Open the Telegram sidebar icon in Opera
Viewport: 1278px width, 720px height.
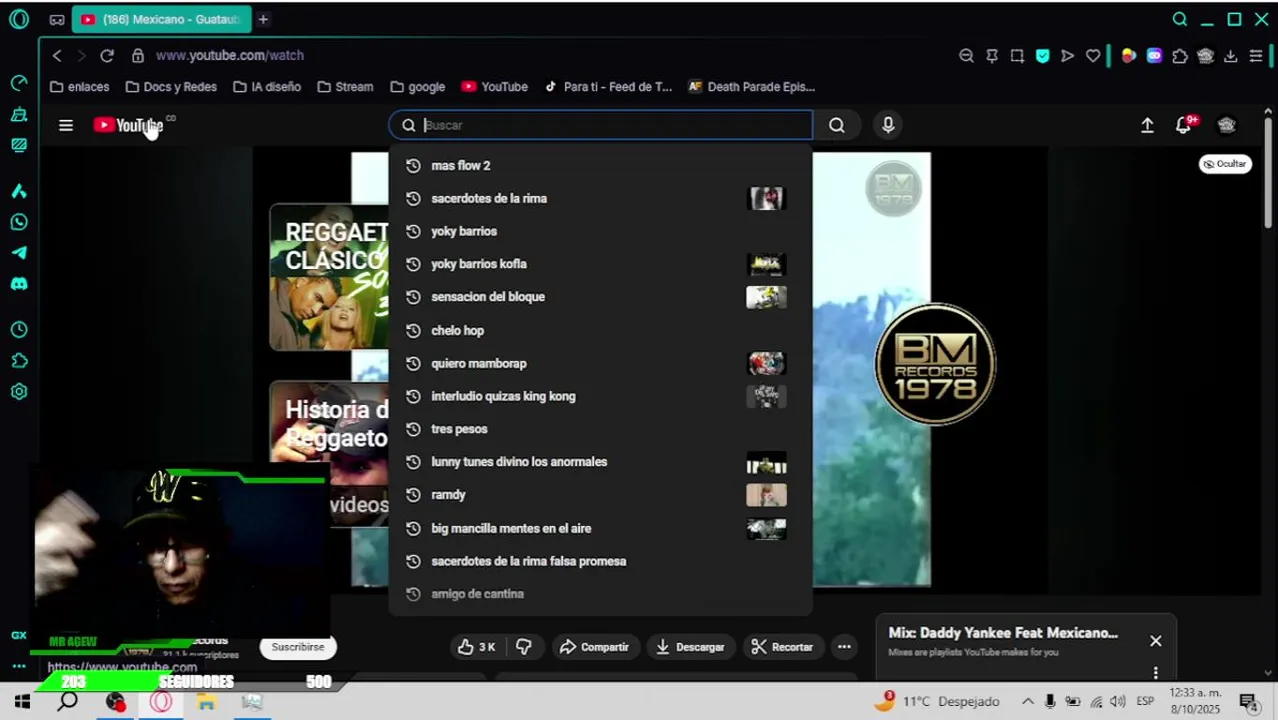point(19,253)
